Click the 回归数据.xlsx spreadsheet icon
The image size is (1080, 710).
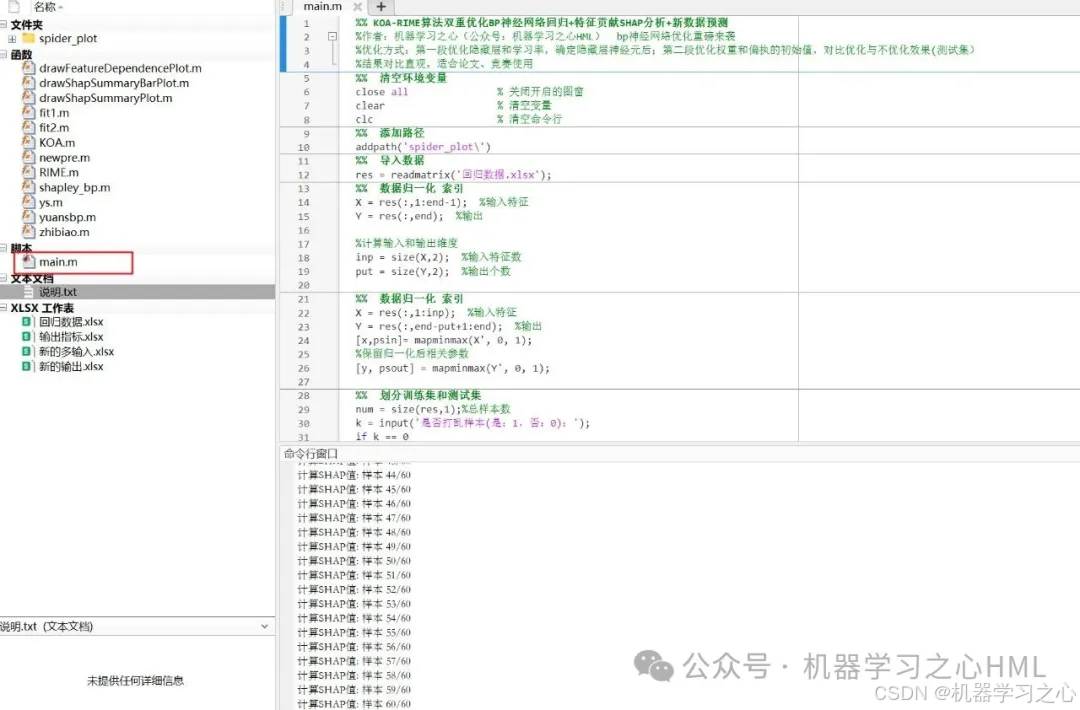(x=26, y=322)
